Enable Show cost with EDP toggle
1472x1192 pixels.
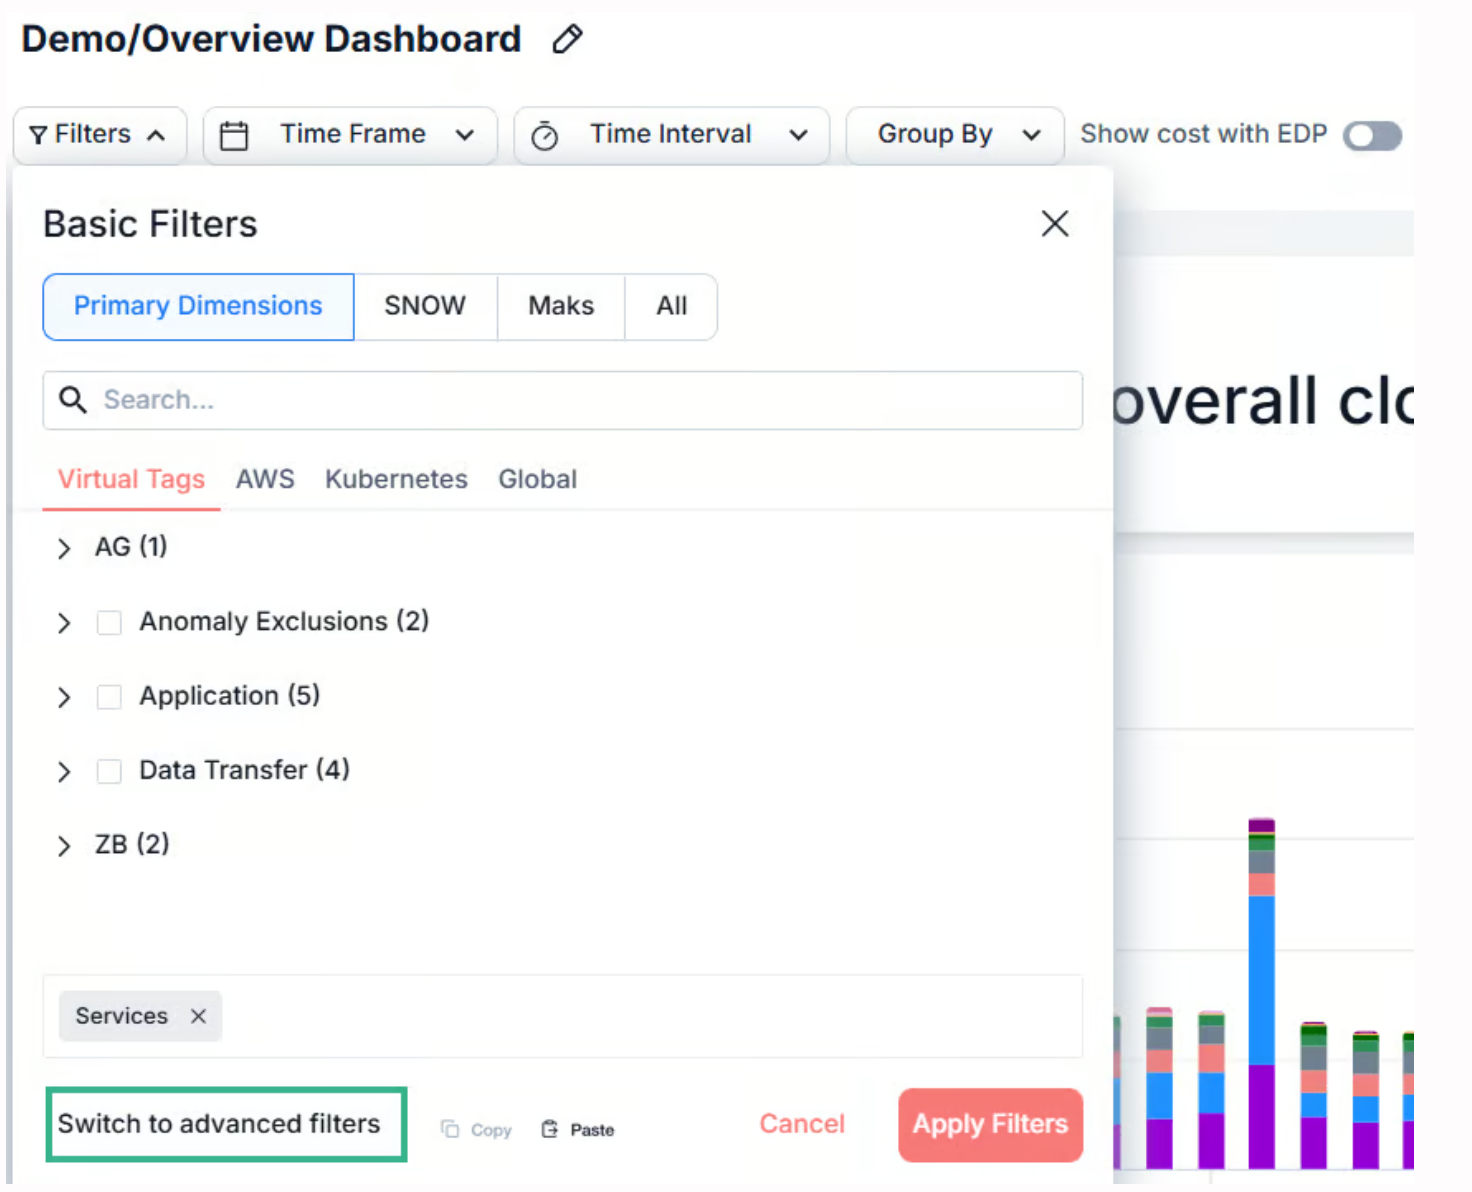(1372, 135)
